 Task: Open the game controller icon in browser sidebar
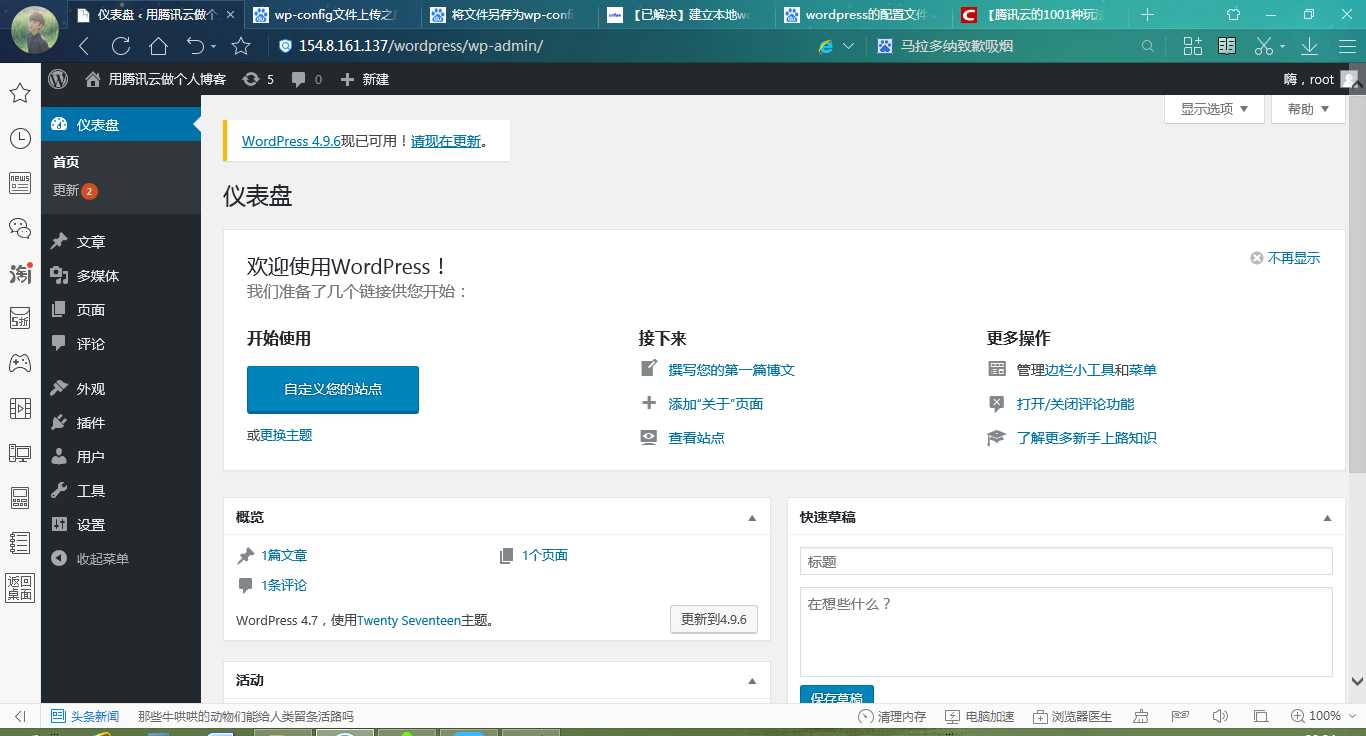[19, 363]
